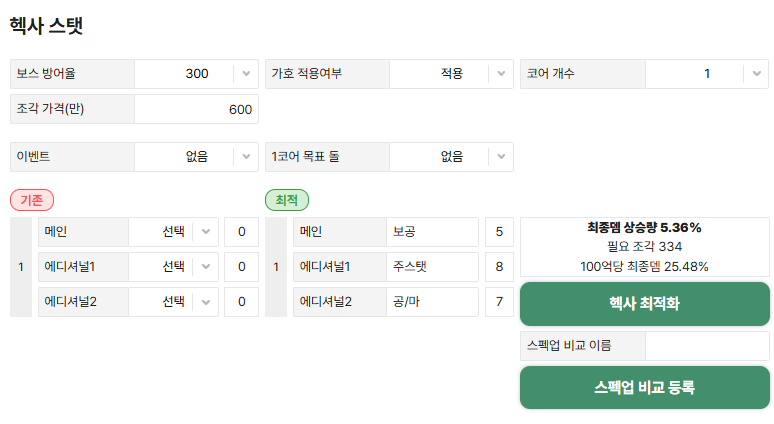The width and height of the screenshot is (774, 424).
Task: Focus the 스펙업 비교 이름 text field
Action: tap(707, 346)
